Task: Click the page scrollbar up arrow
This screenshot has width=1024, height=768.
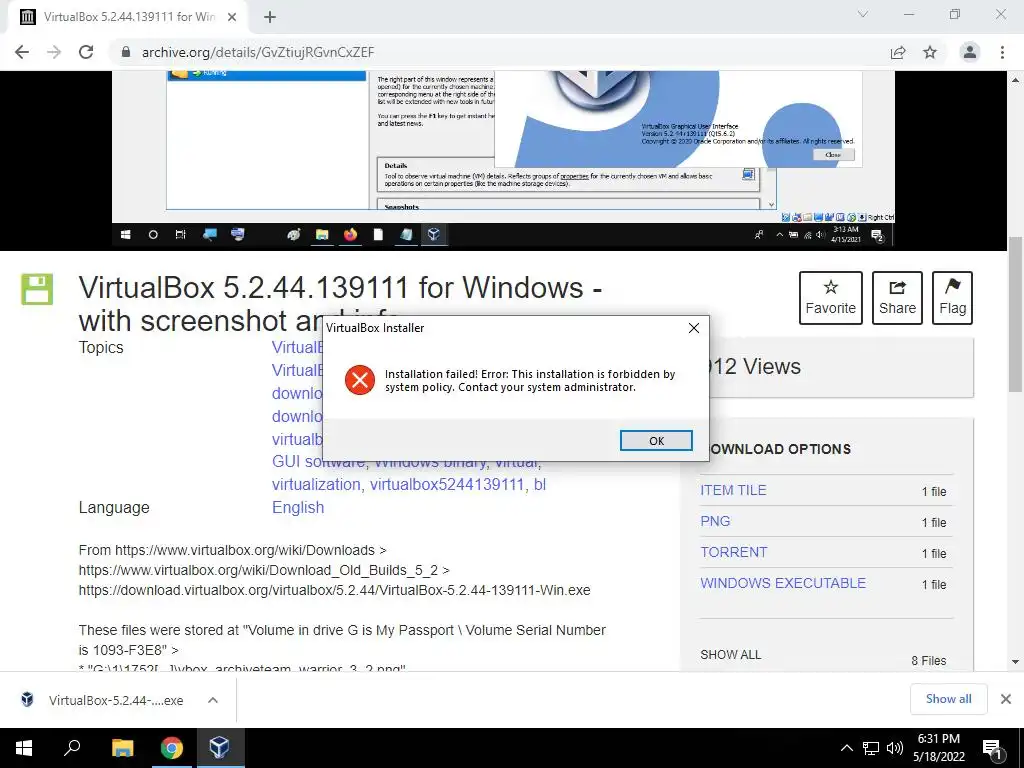Action: pos(1016,80)
